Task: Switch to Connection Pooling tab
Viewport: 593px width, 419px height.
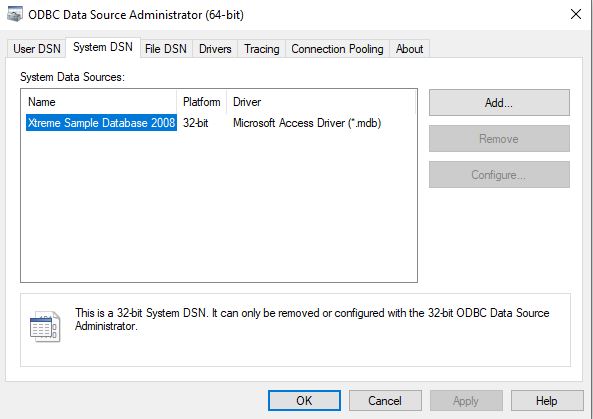Action: pos(337,49)
